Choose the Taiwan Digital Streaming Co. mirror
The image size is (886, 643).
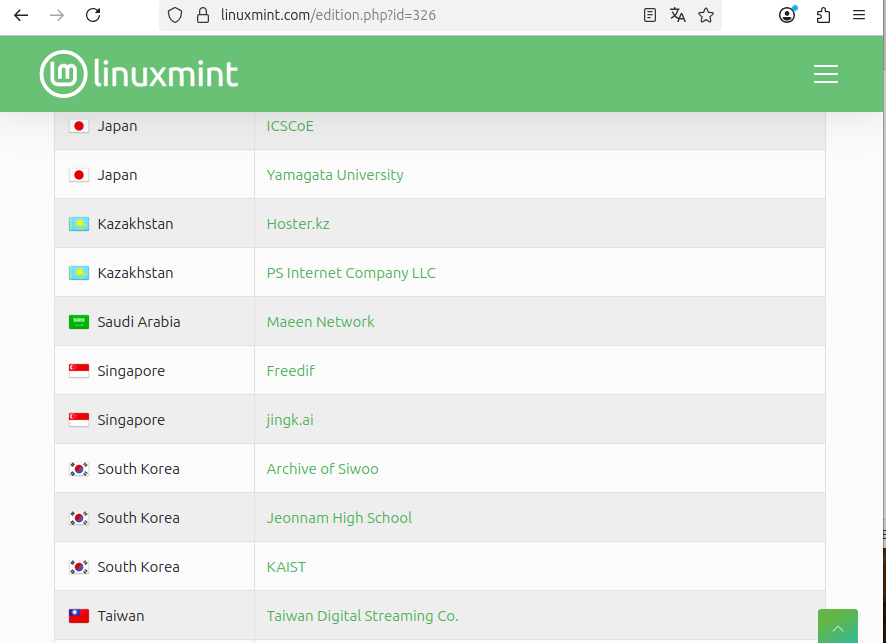point(362,616)
